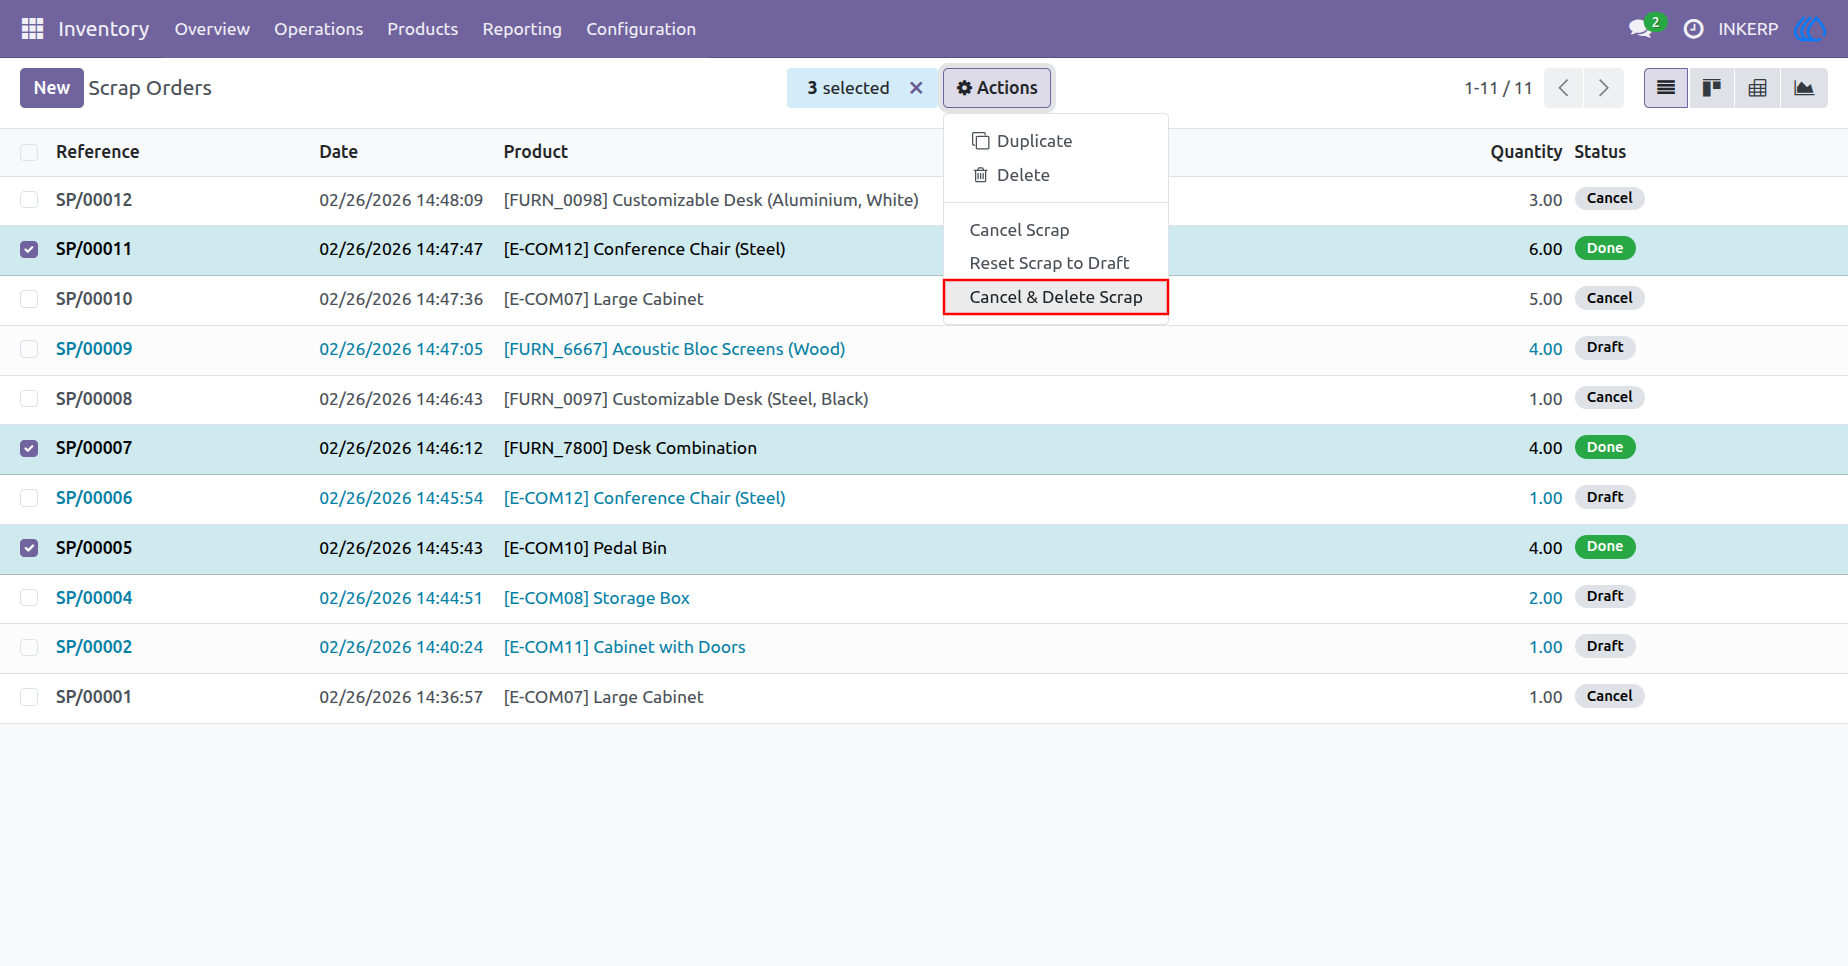Screen dimensions: 1848x966
Task: Click the user avatar logo icon
Action: point(1810,29)
